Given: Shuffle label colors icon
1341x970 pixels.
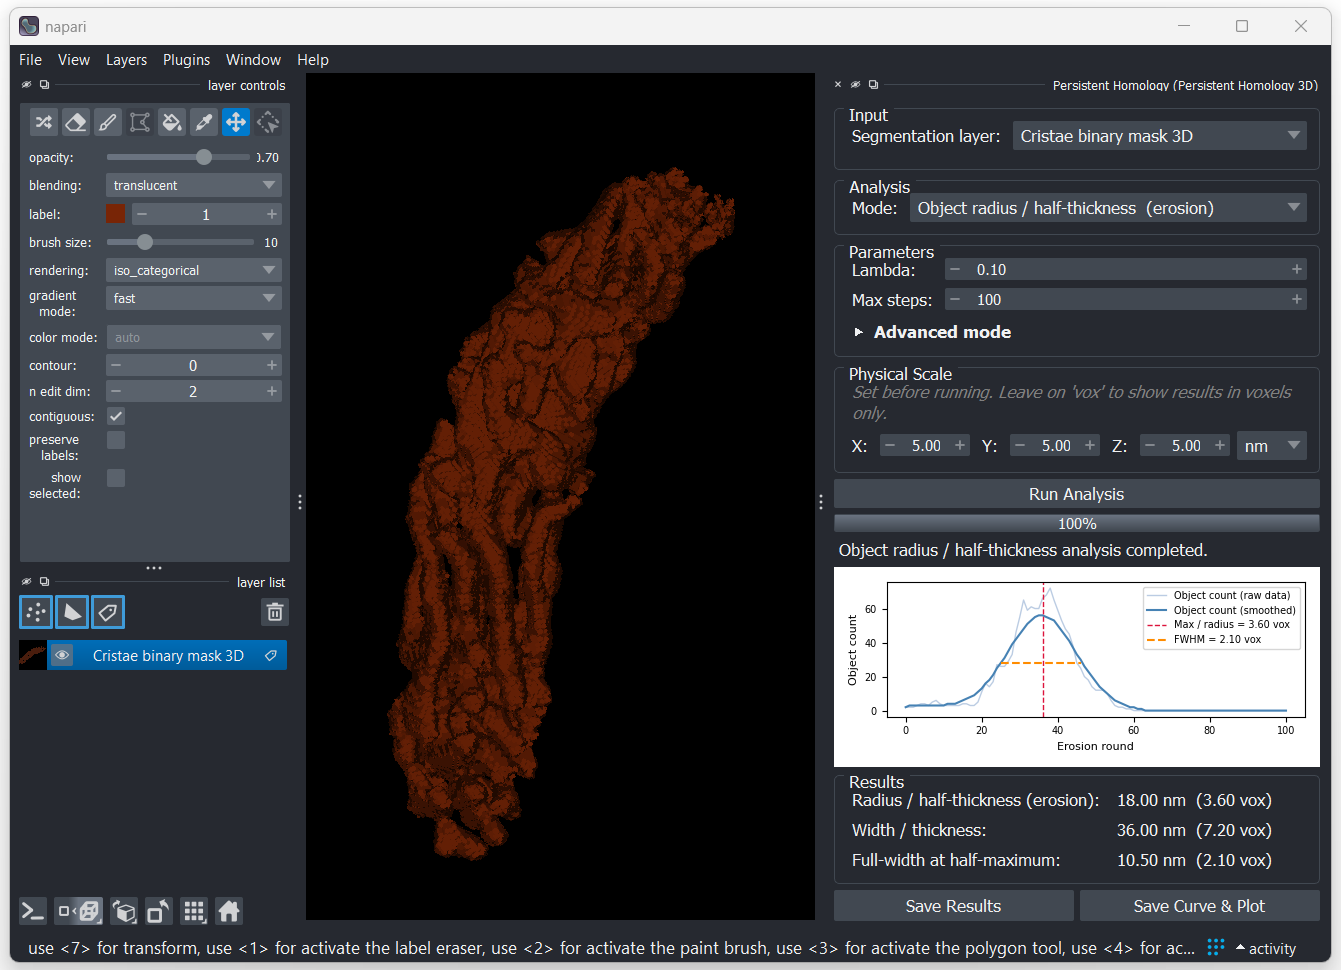Looking at the screenshot, I should (44, 122).
